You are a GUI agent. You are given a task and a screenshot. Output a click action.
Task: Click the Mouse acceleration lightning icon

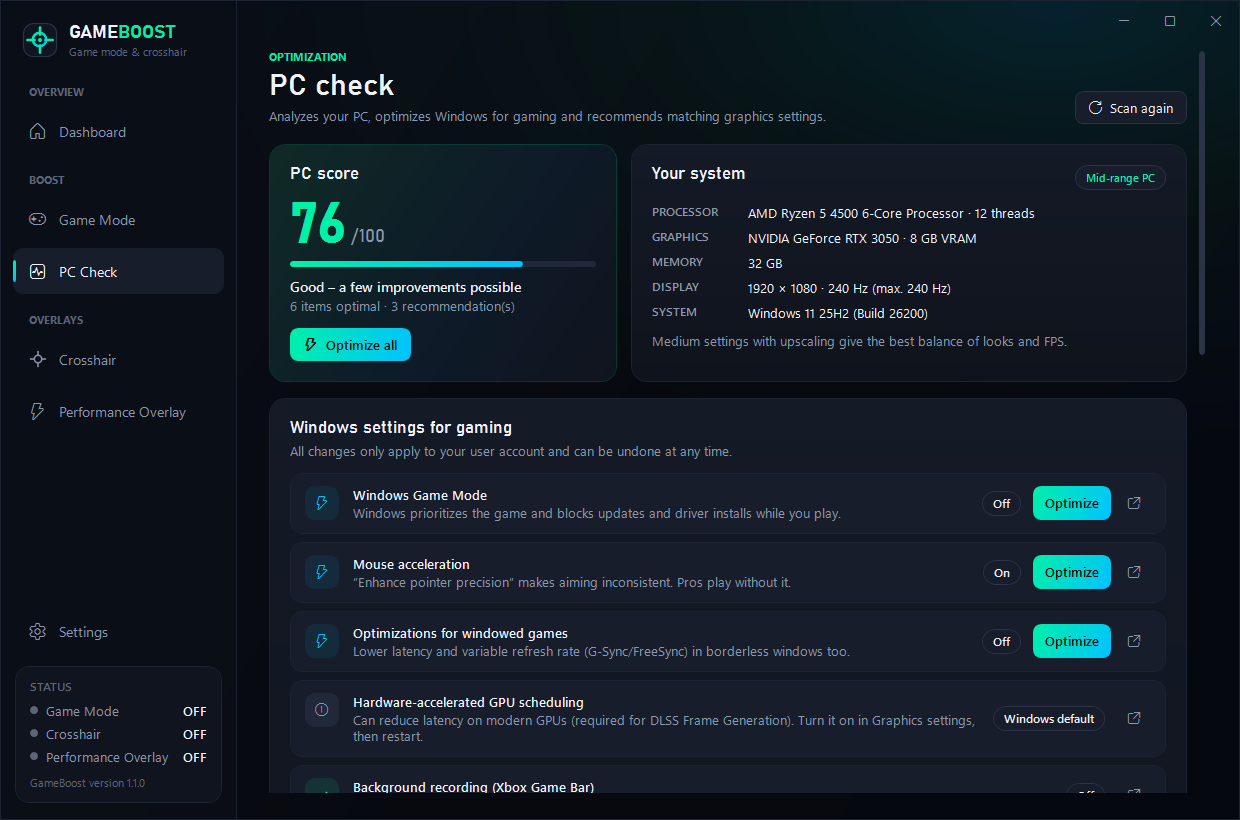pos(322,573)
